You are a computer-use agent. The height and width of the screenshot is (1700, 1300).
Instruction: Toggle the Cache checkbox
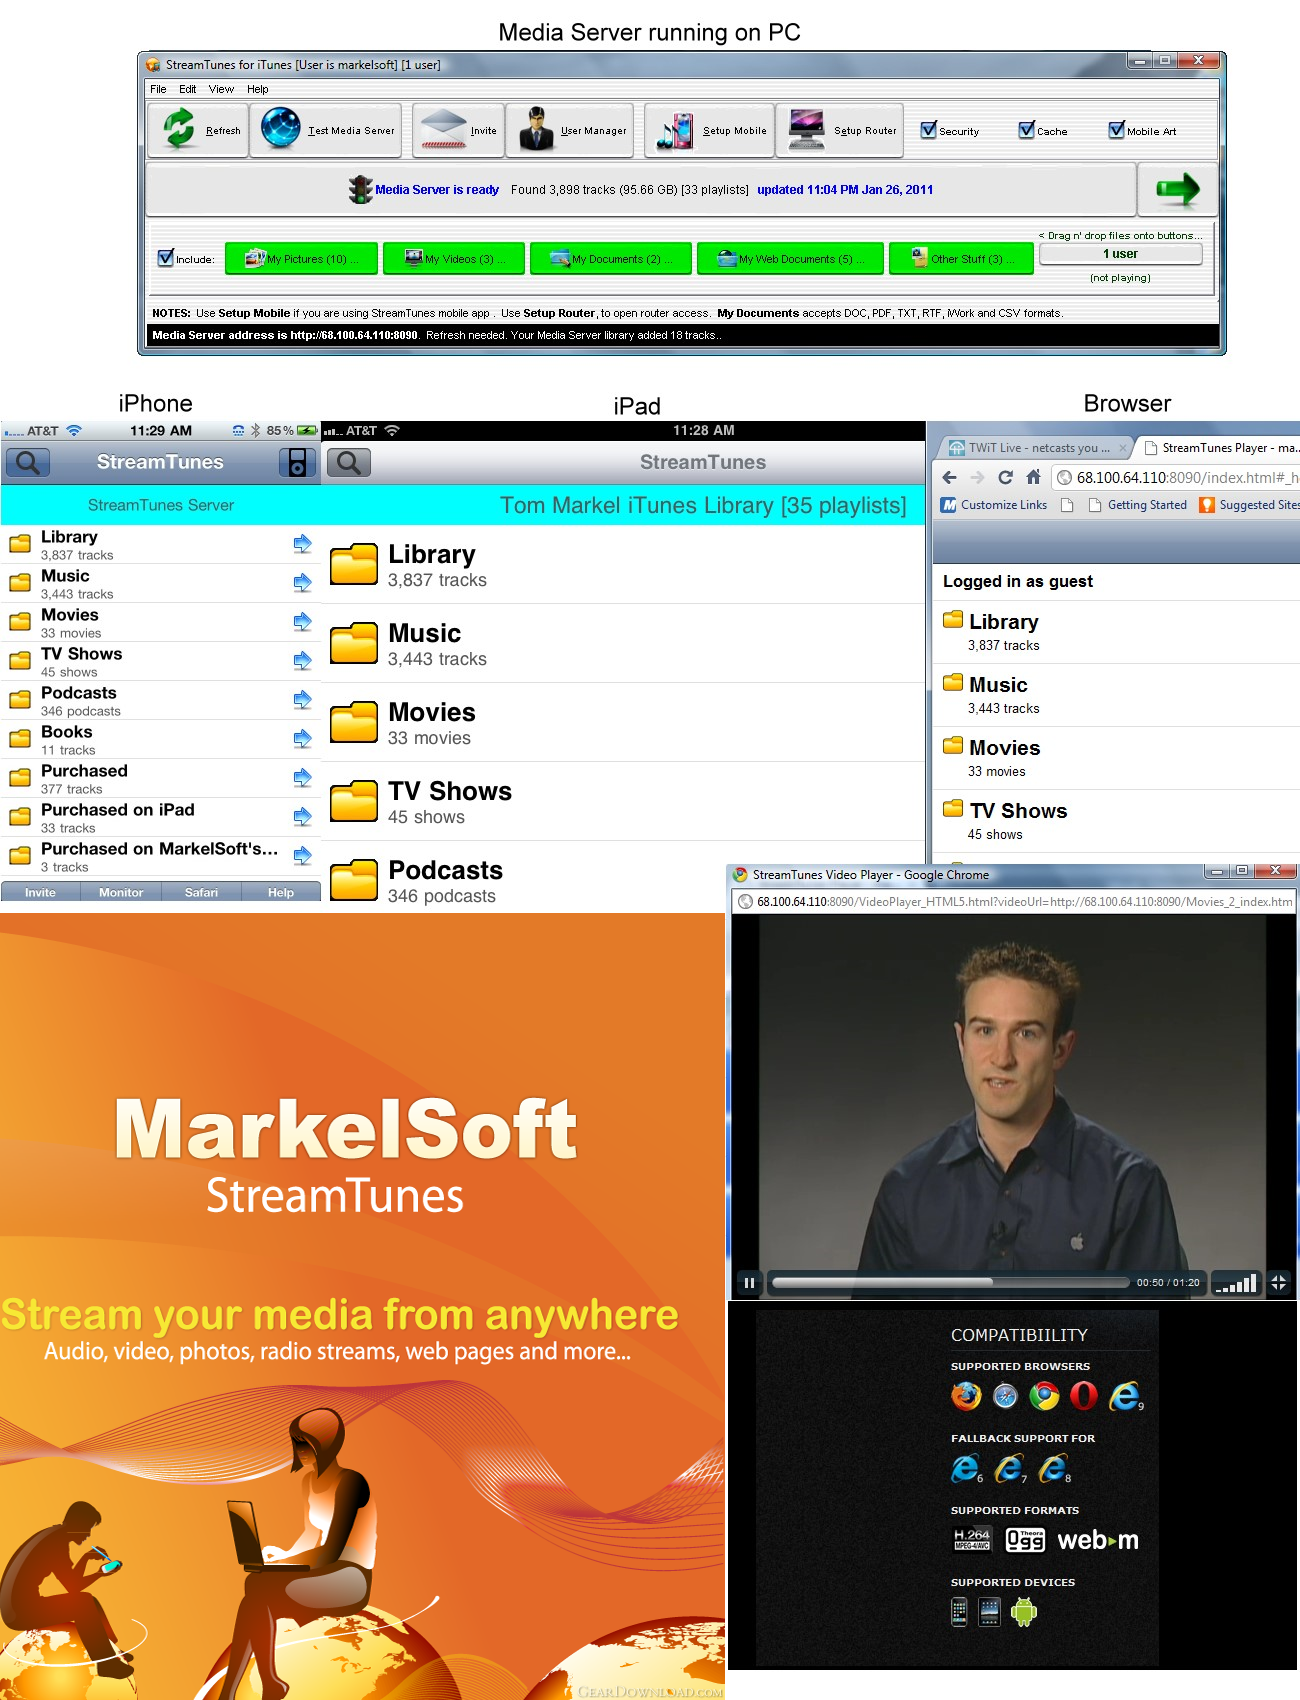click(1027, 130)
